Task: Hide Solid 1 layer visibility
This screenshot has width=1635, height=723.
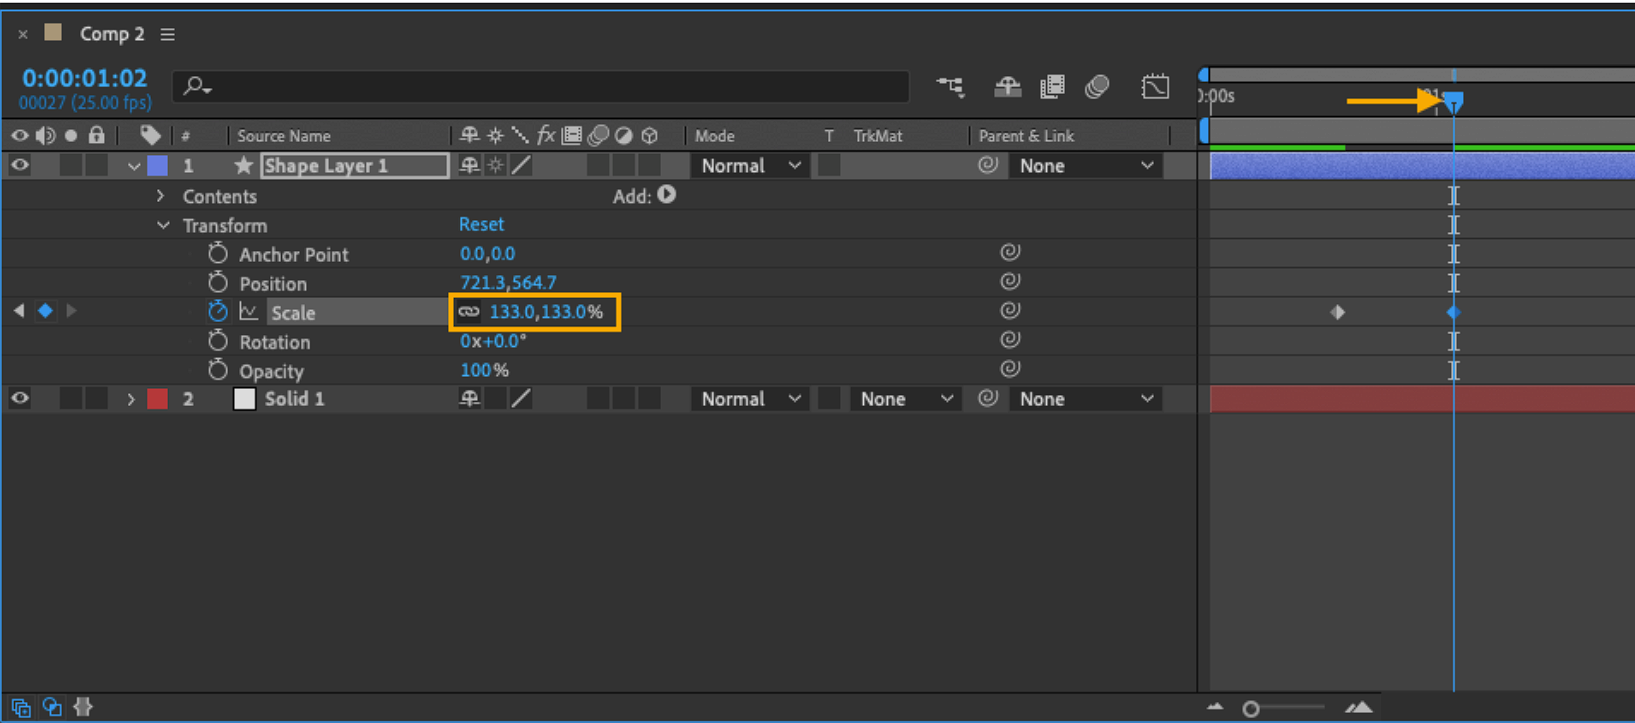Action: (x=20, y=399)
